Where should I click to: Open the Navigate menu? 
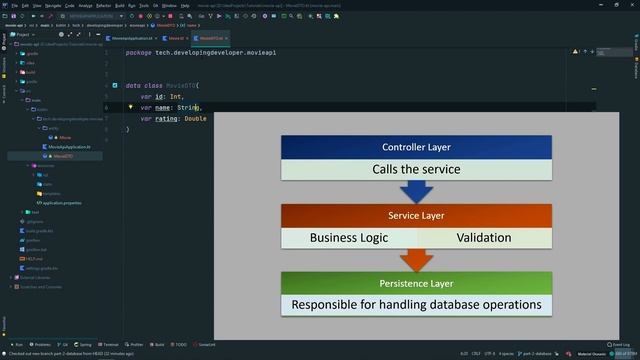click(x=53, y=6)
